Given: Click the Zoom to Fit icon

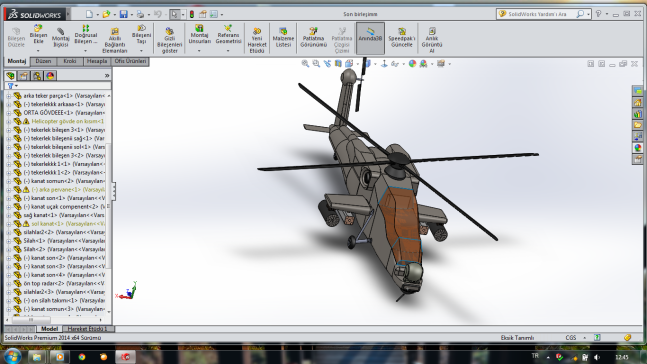Looking at the screenshot, I should [305, 64].
